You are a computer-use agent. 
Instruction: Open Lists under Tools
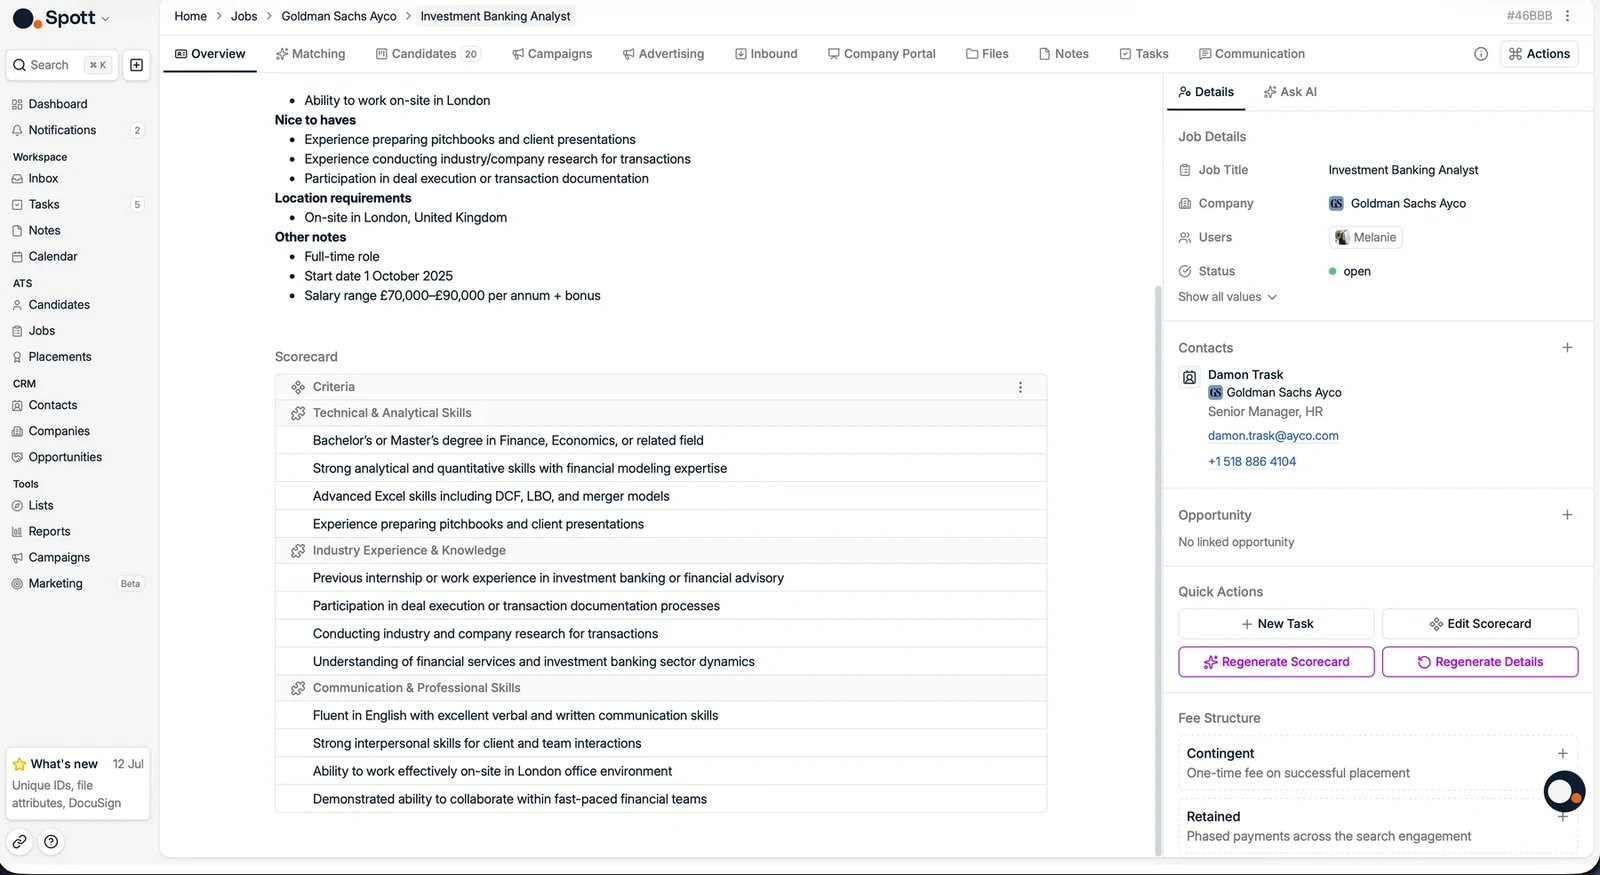pos(41,506)
